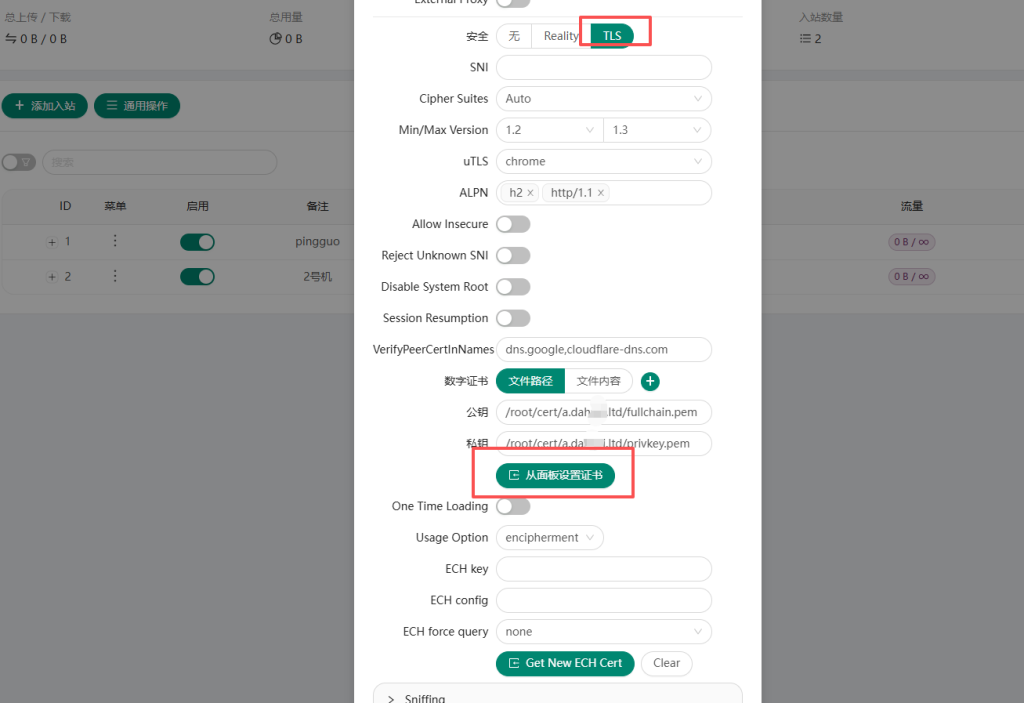Open the three-dot menu for row 1
1024x703 pixels.
pyautogui.click(x=115, y=241)
